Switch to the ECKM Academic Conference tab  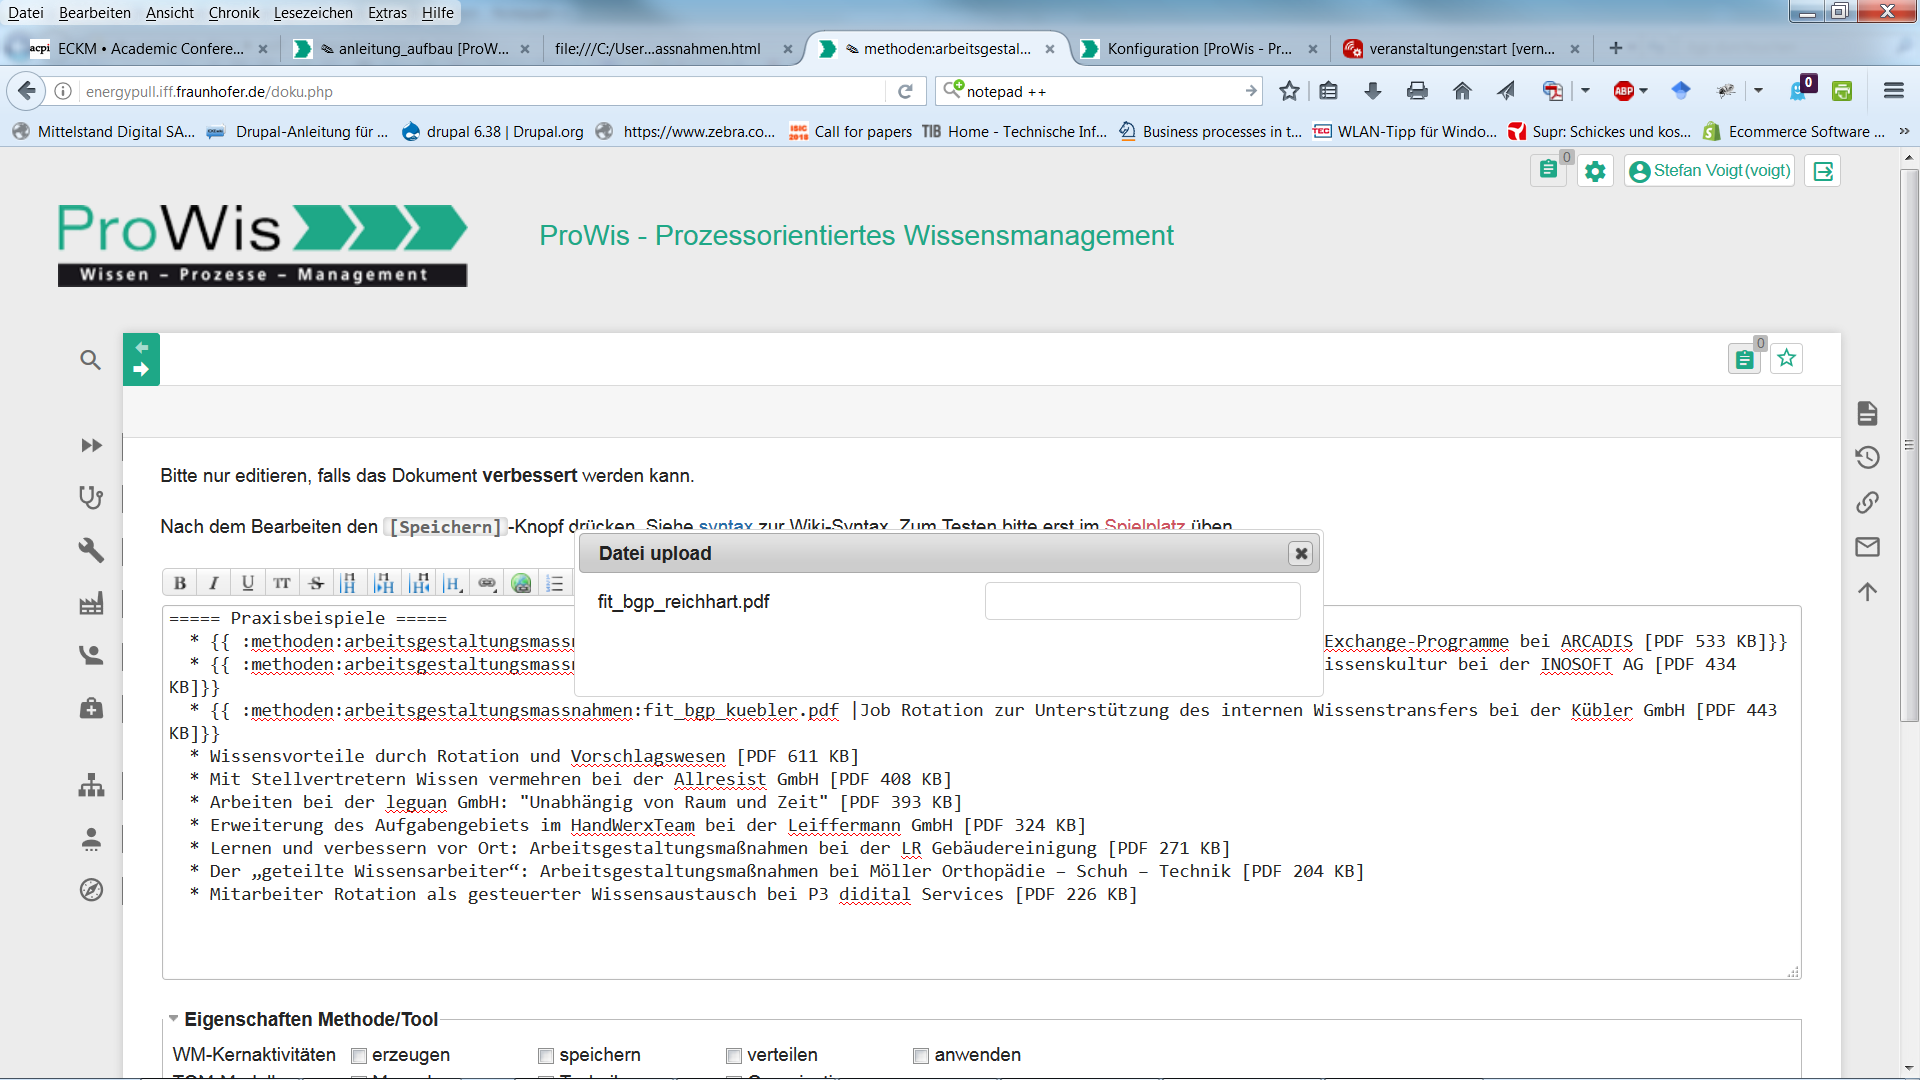click(x=148, y=48)
